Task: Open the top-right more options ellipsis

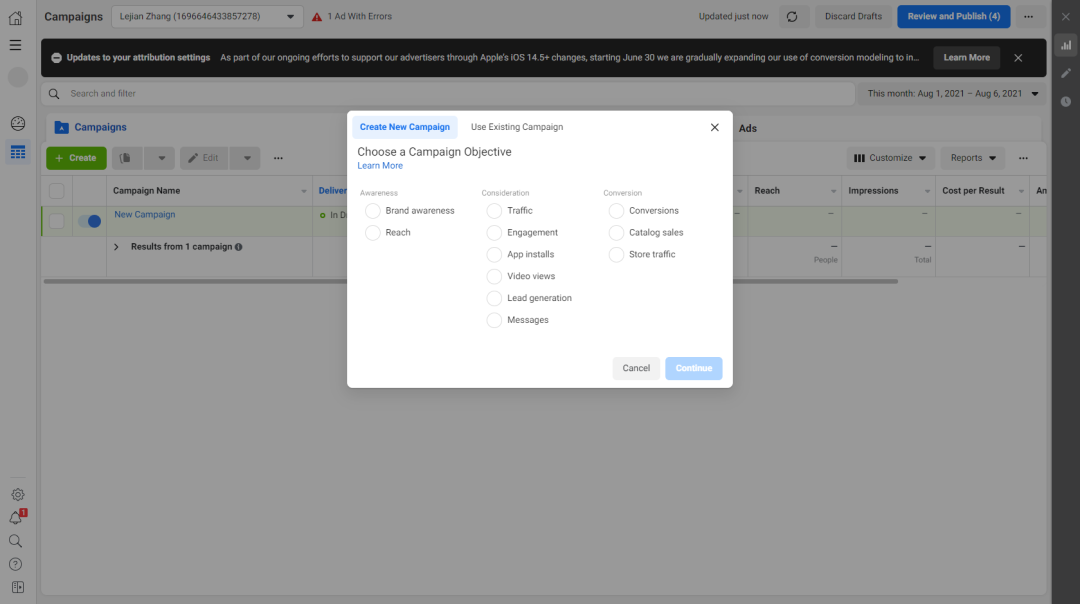Action: tap(1028, 17)
